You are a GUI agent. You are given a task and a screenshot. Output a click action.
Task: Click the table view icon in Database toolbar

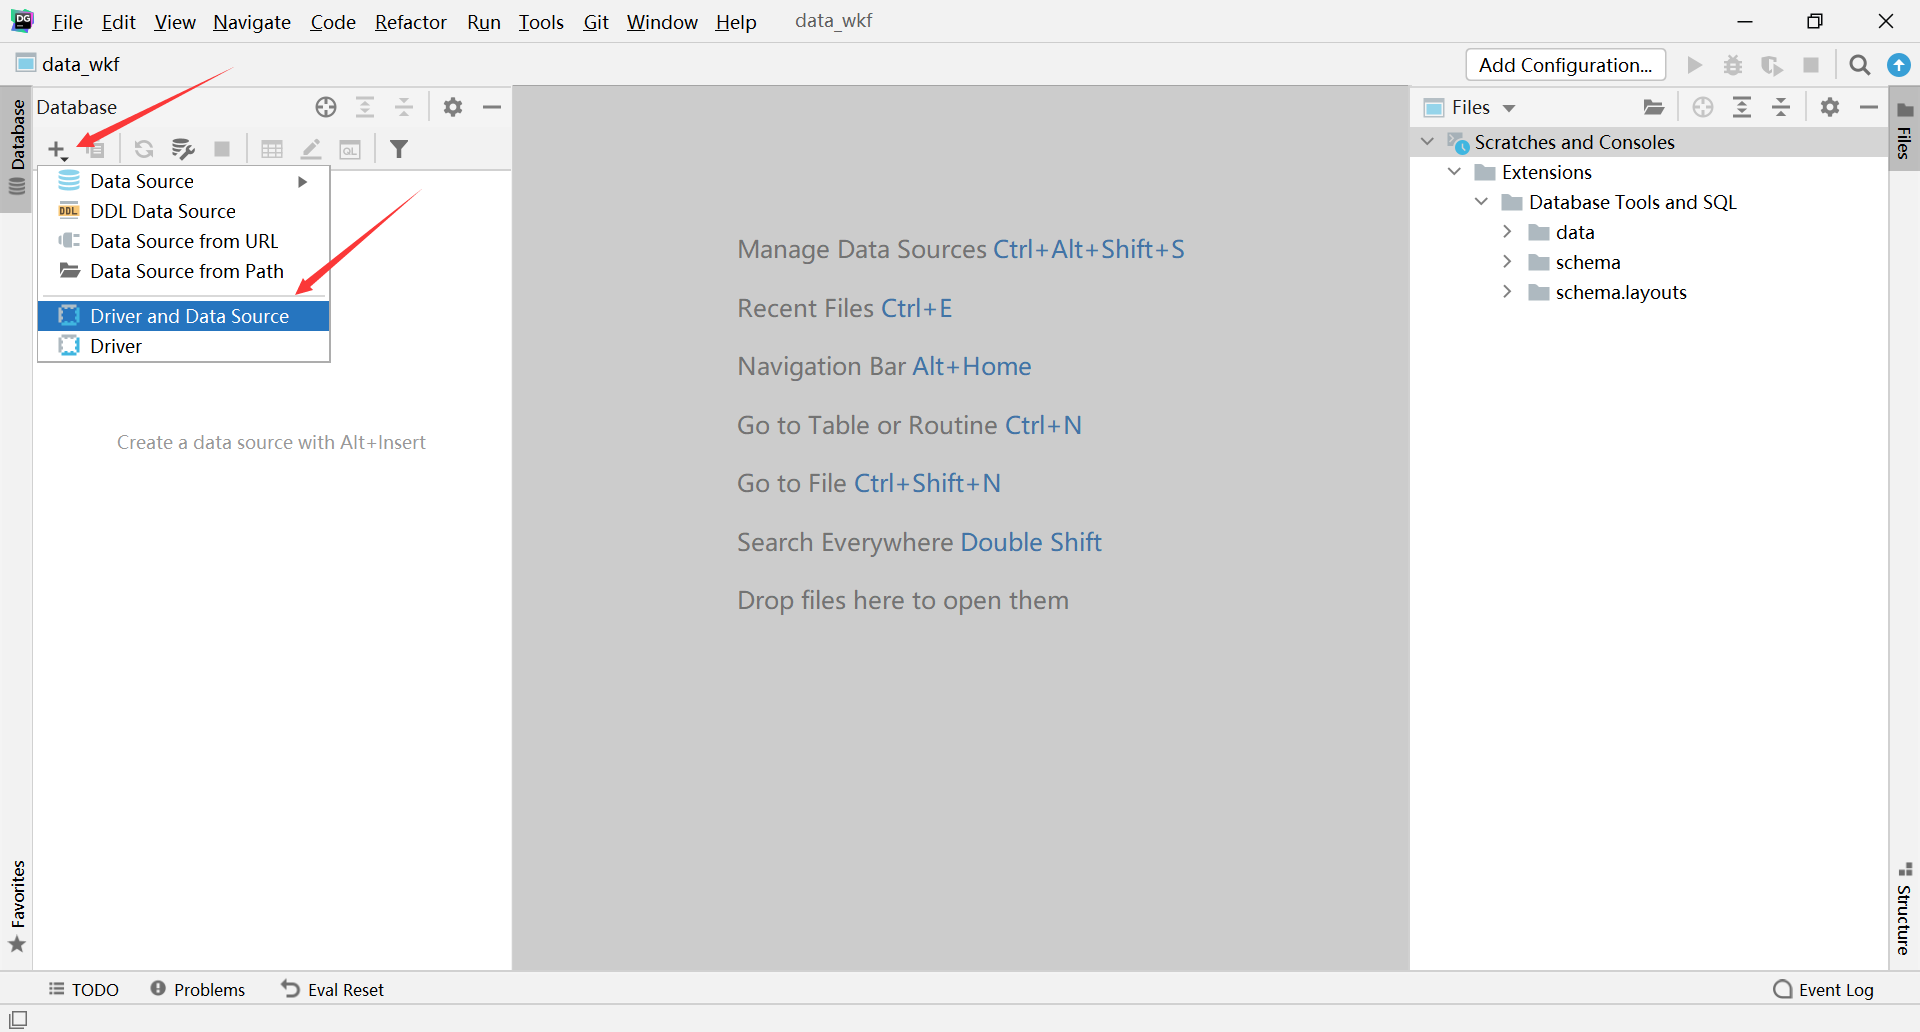click(x=272, y=150)
